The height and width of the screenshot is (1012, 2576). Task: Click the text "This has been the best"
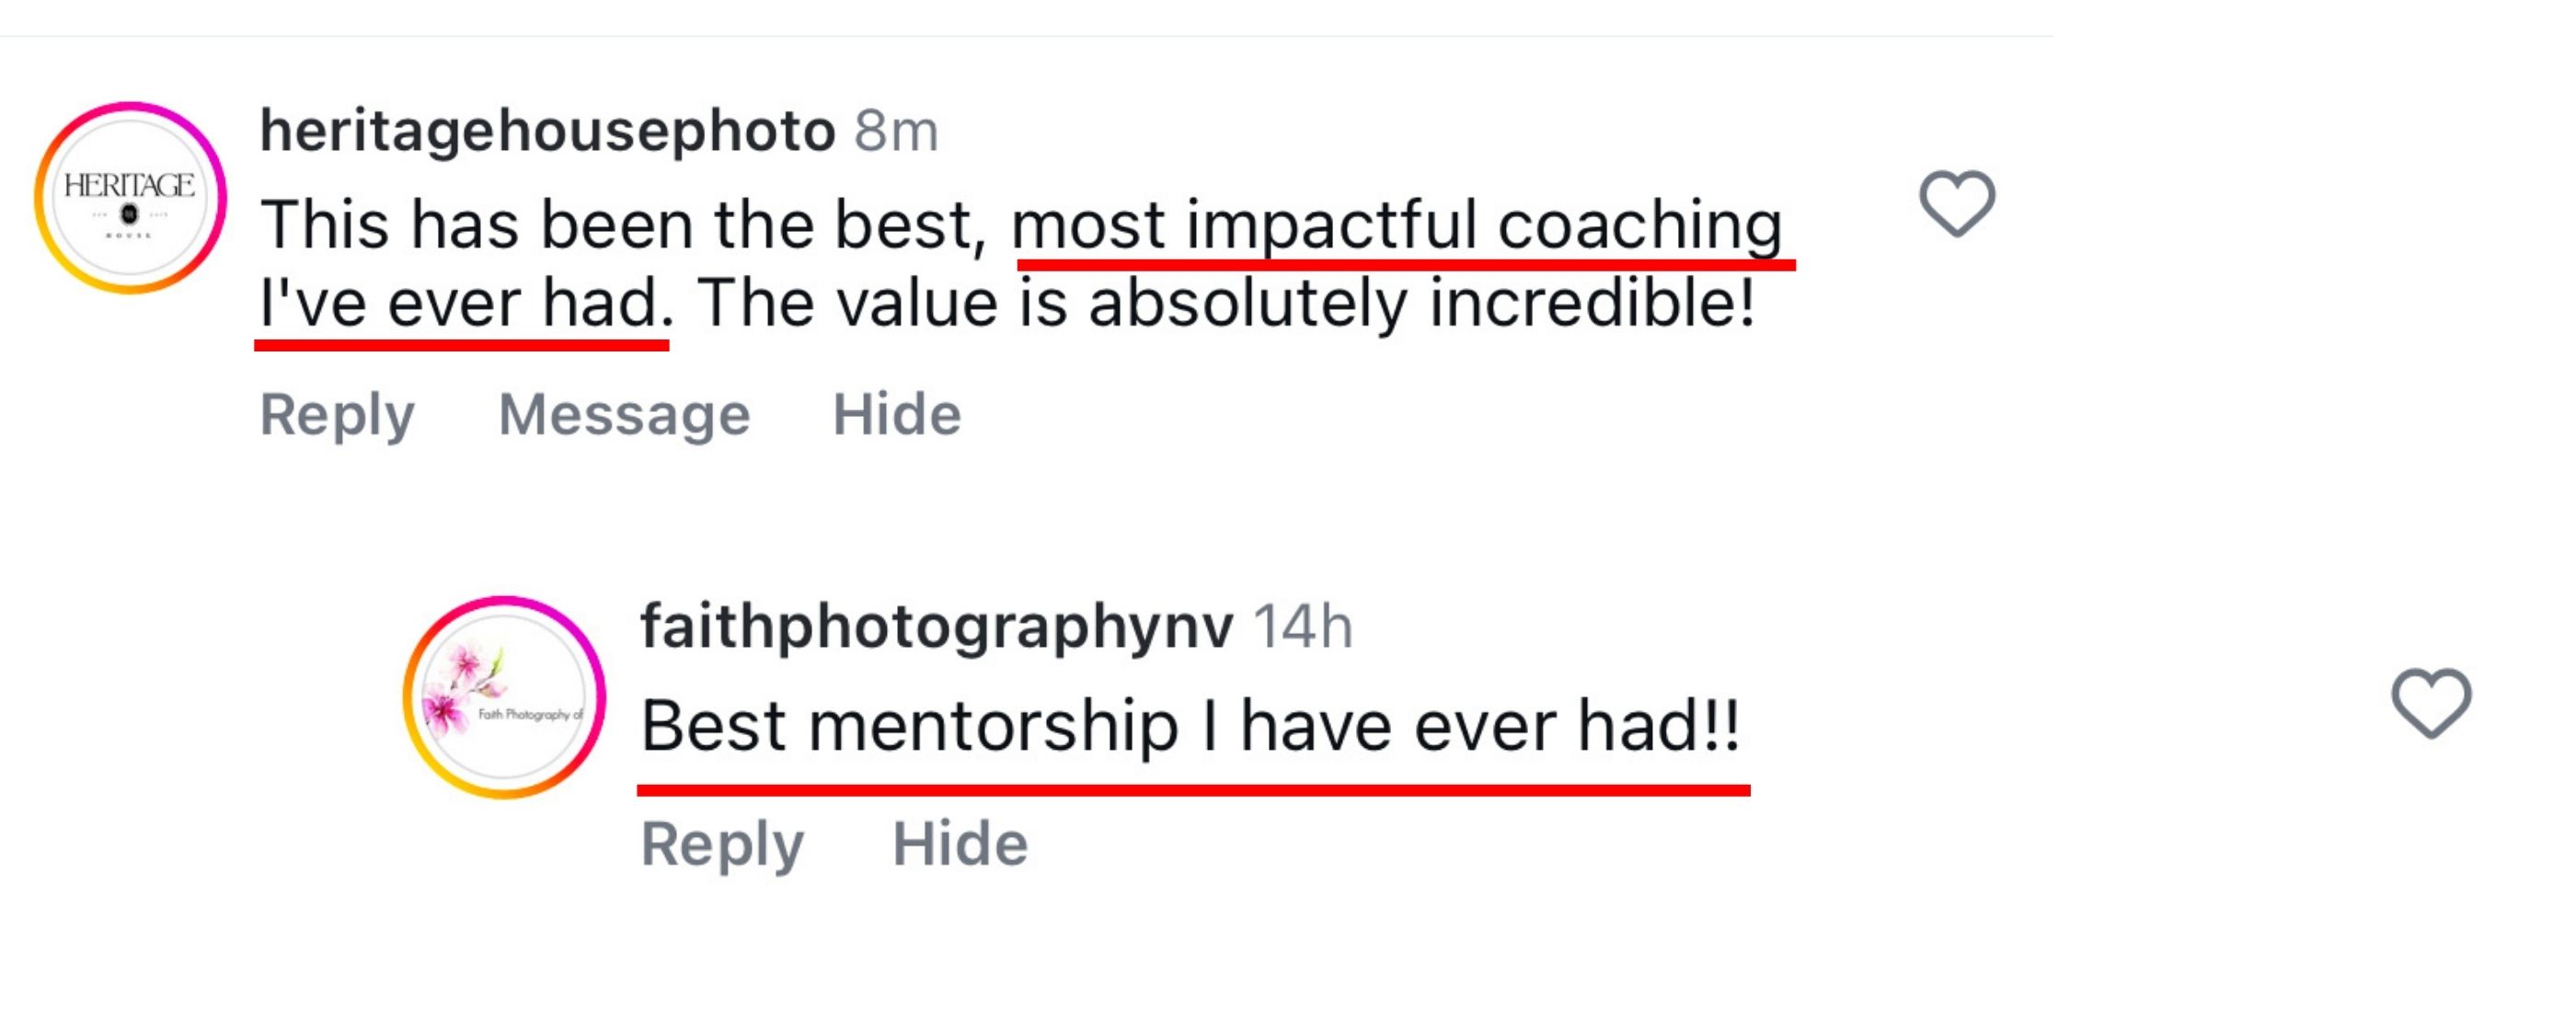pyautogui.click(x=622, y=224)
